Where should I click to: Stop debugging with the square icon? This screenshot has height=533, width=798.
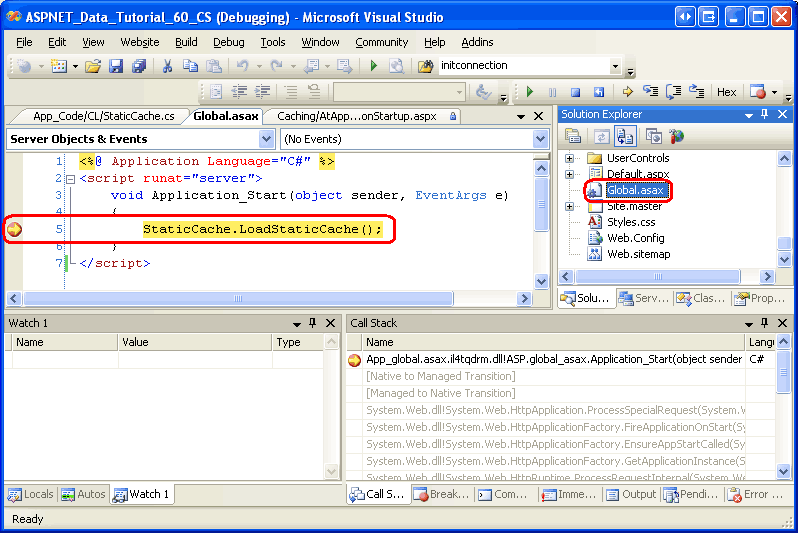click(574, 92)
